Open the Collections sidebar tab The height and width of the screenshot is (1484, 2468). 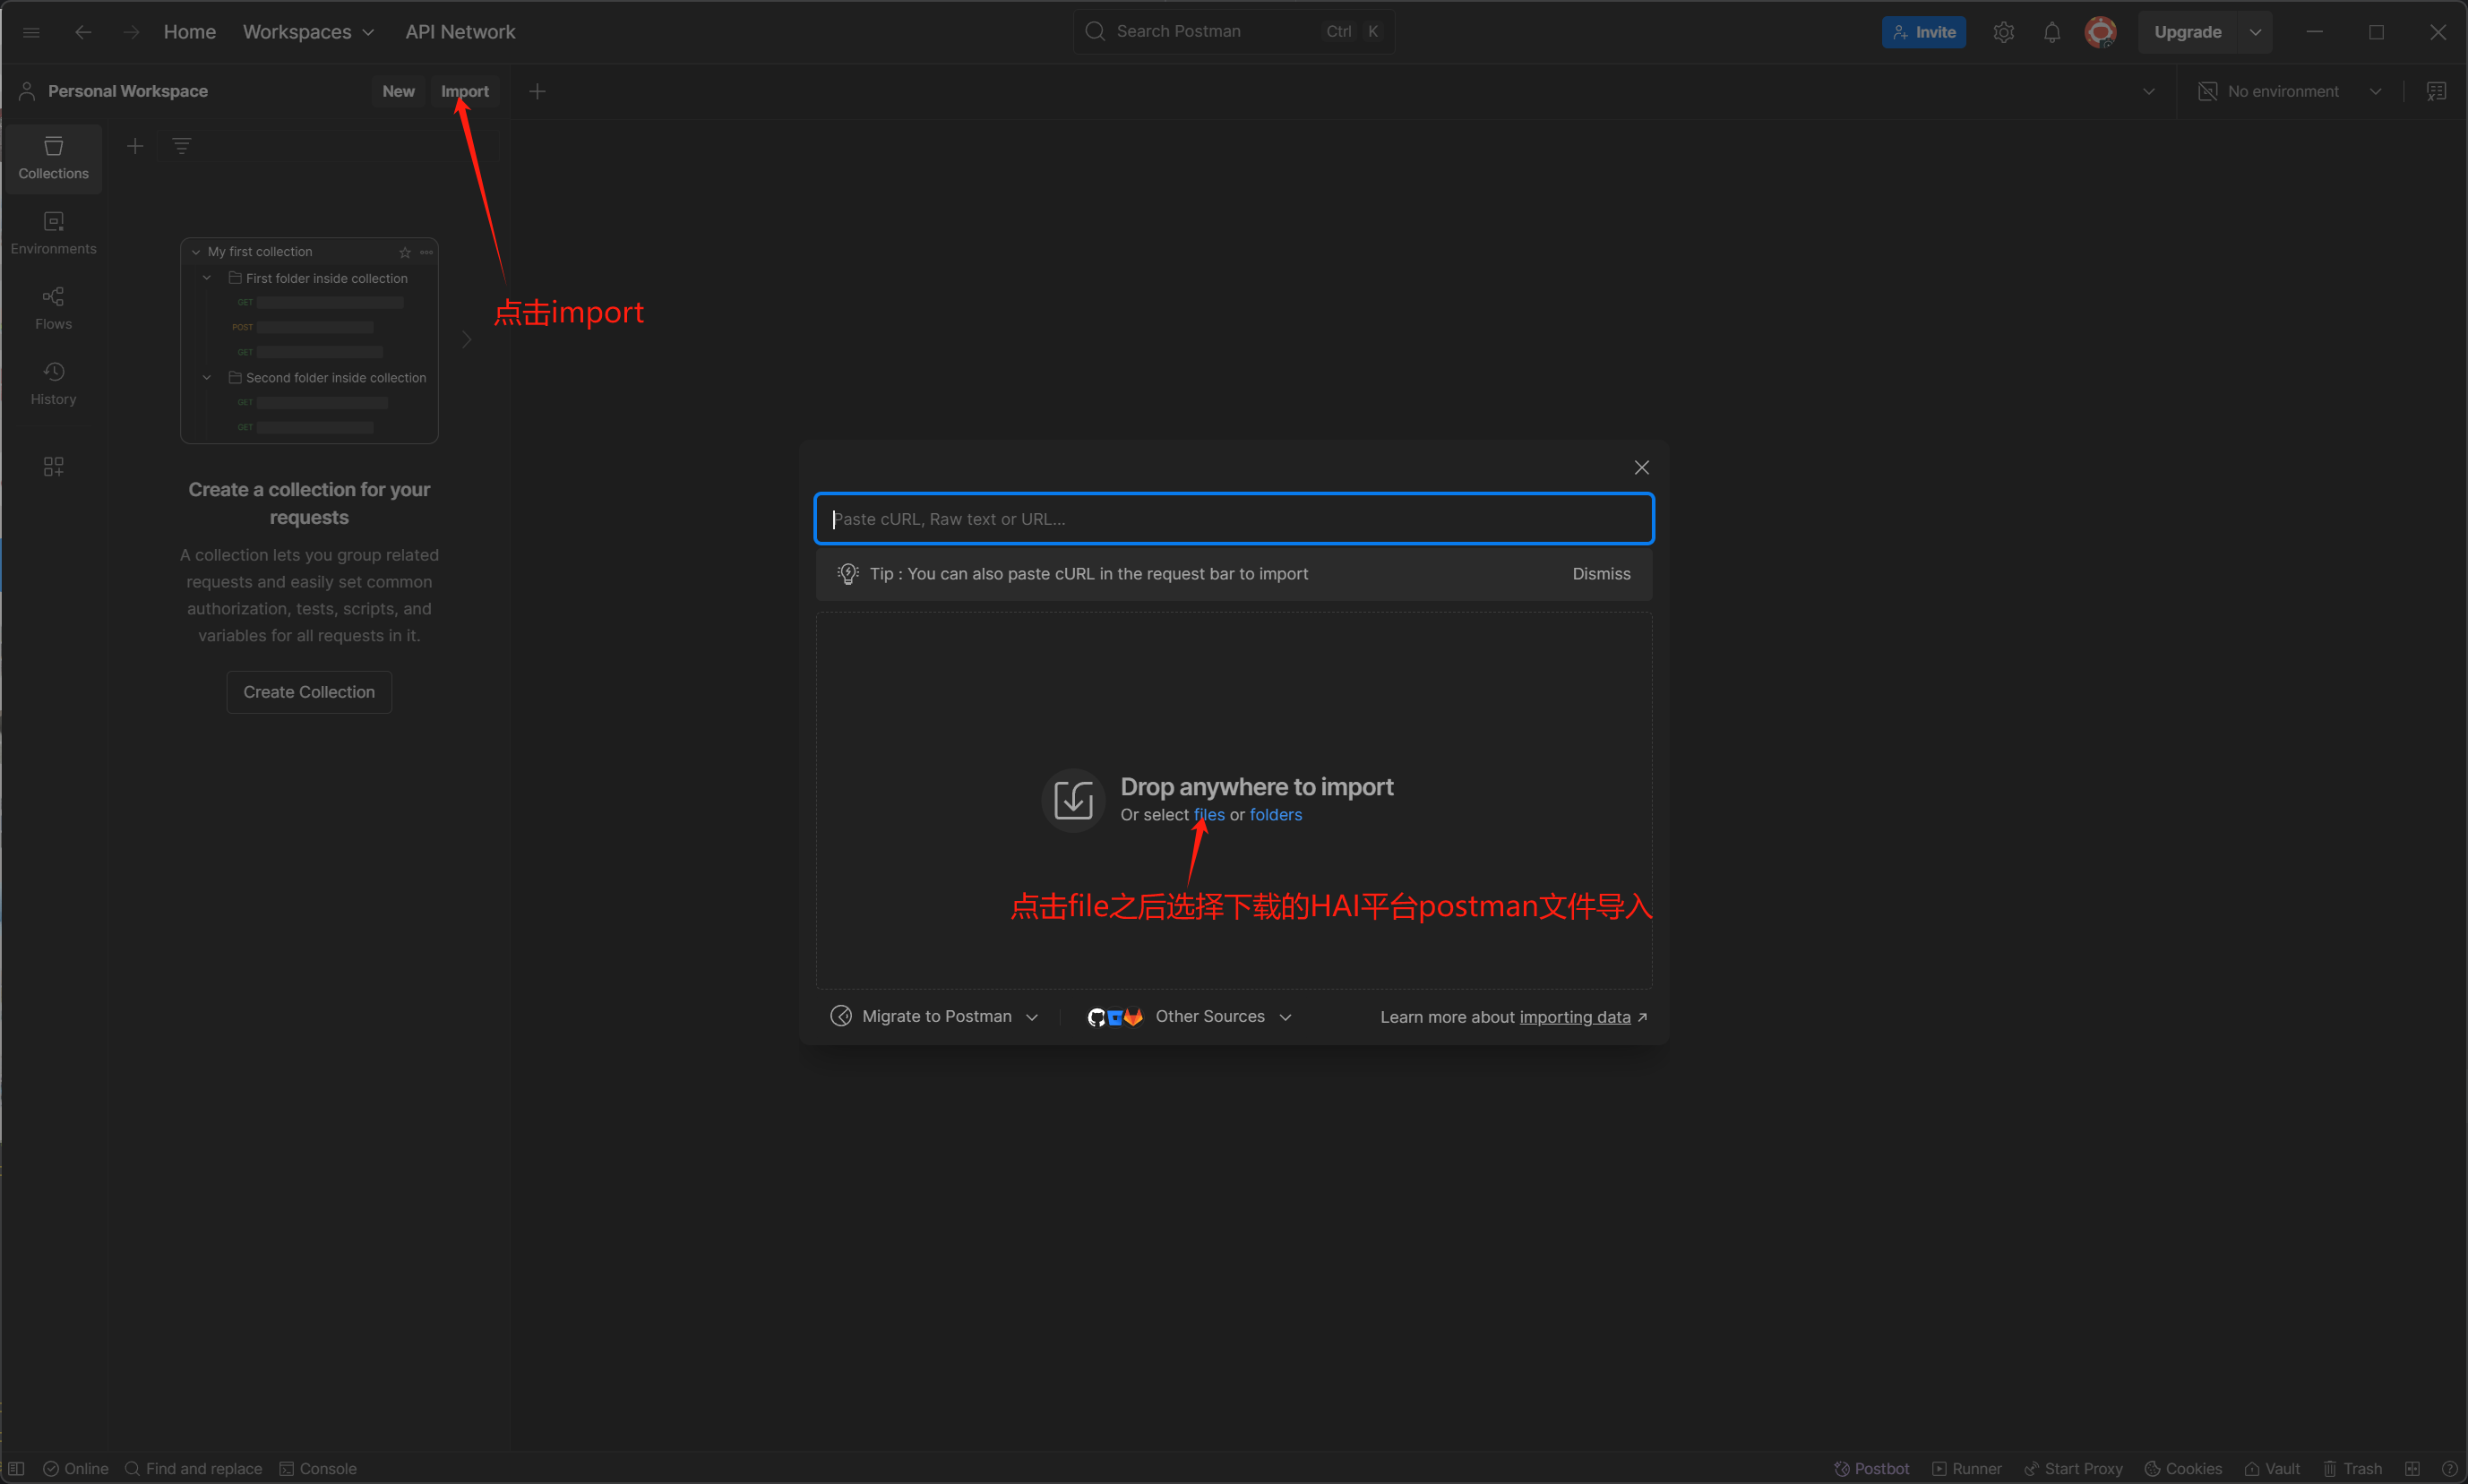pyautogui.click(x=53, y=158)
